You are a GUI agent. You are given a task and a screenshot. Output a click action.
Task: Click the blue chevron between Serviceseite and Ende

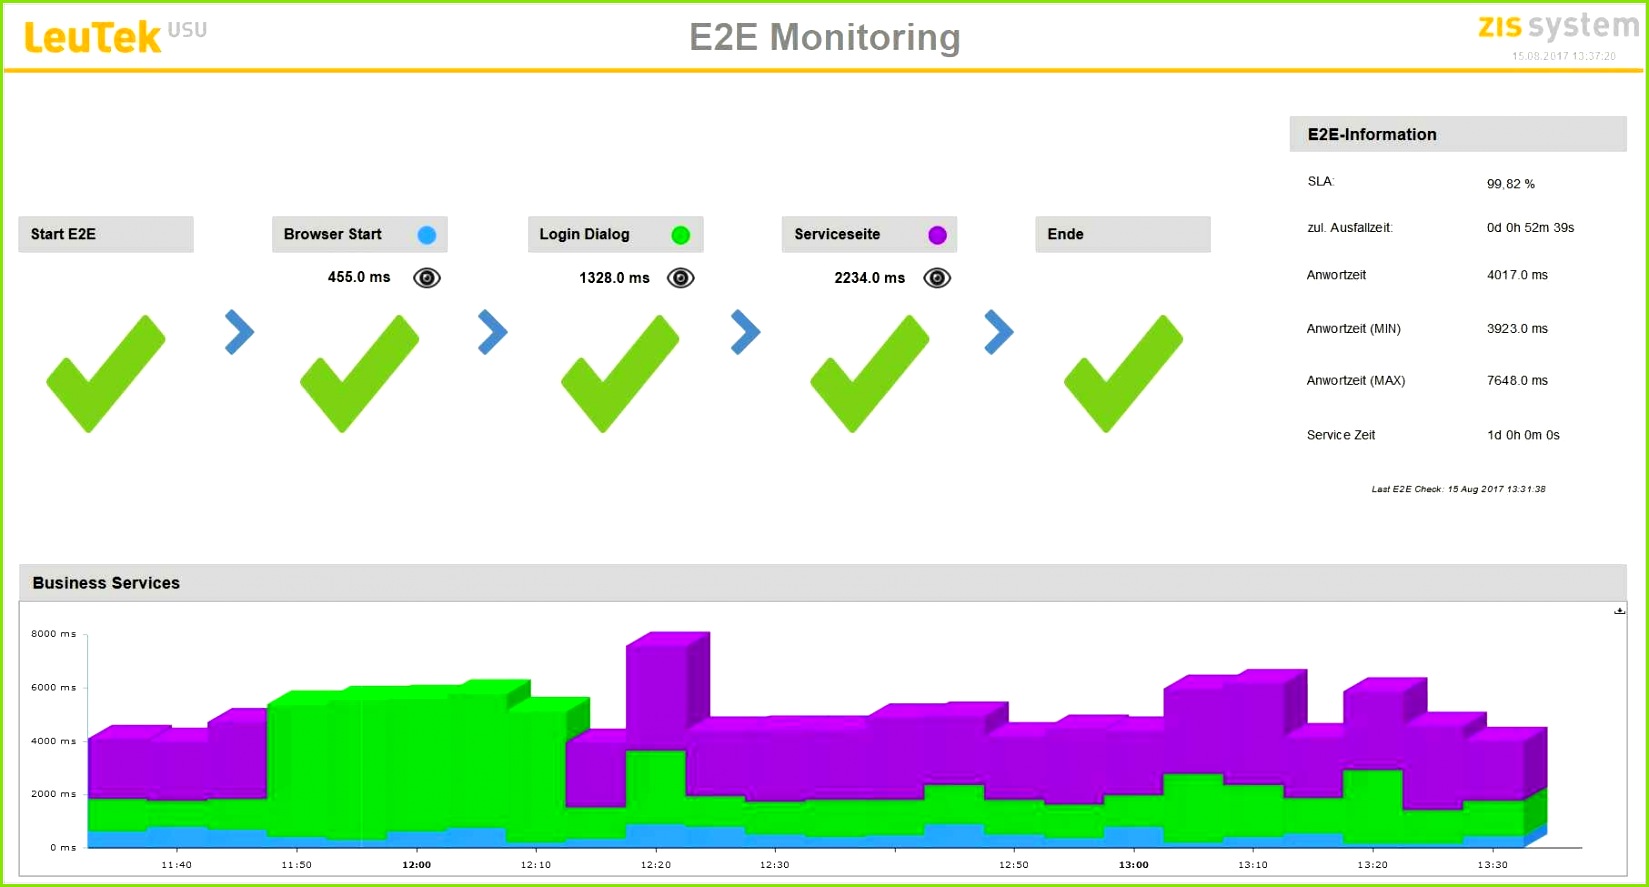(x=999, y=332)
